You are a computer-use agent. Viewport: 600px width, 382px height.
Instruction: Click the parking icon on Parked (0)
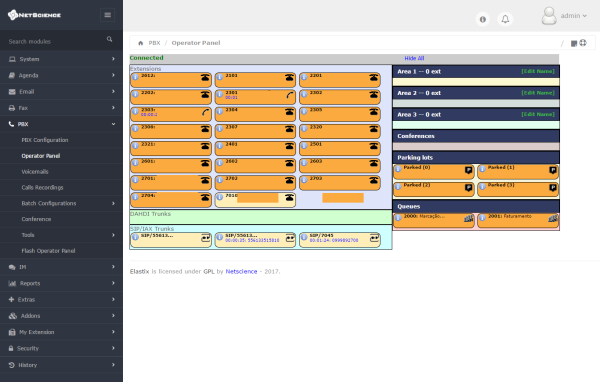click(468, 170)
